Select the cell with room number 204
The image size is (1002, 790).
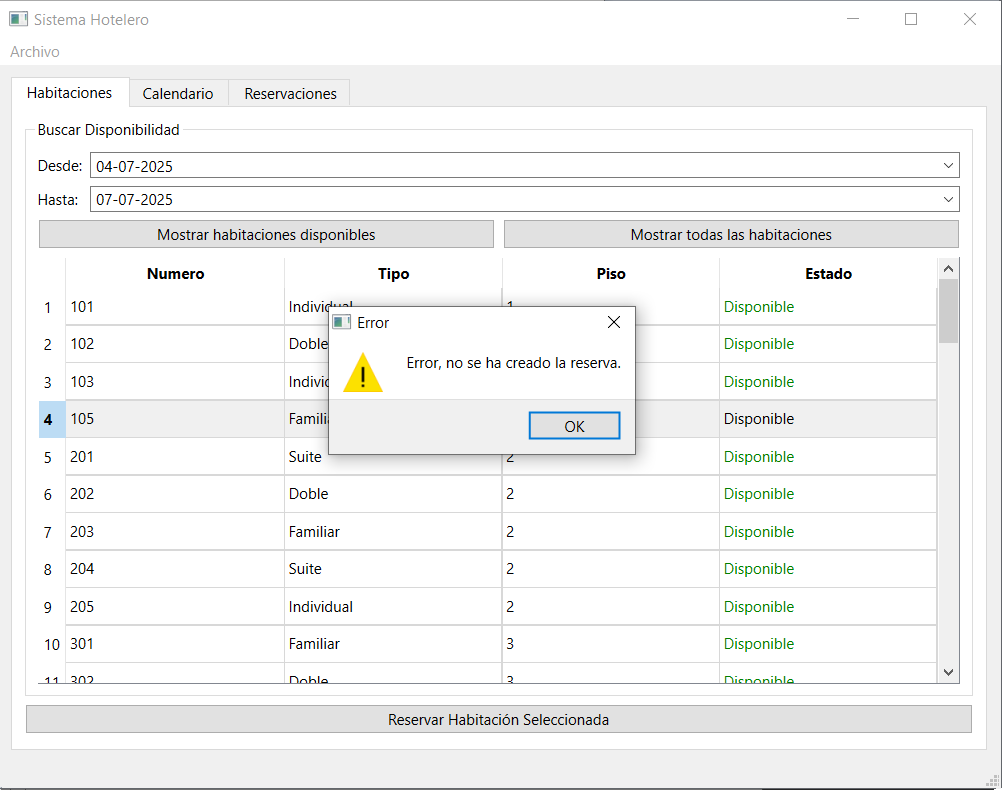click(174, 569)
